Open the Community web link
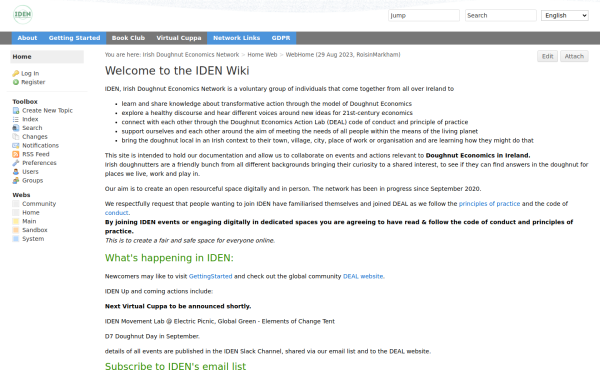The image size is (600, 375). [x=39, y=204]
